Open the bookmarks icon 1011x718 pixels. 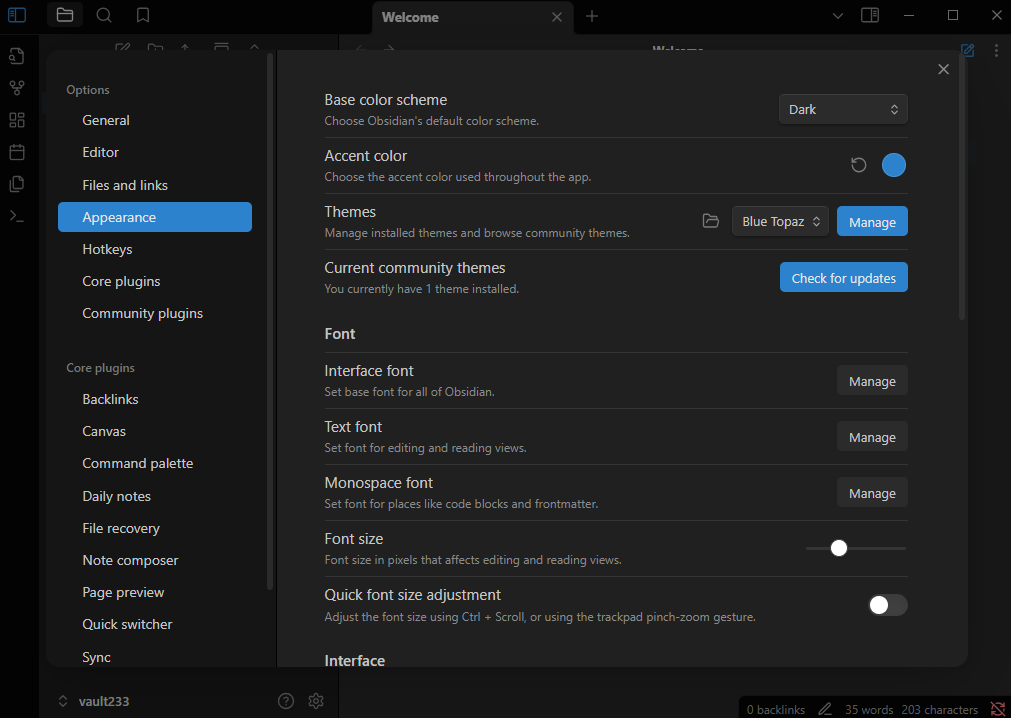[x=143, y=15]
